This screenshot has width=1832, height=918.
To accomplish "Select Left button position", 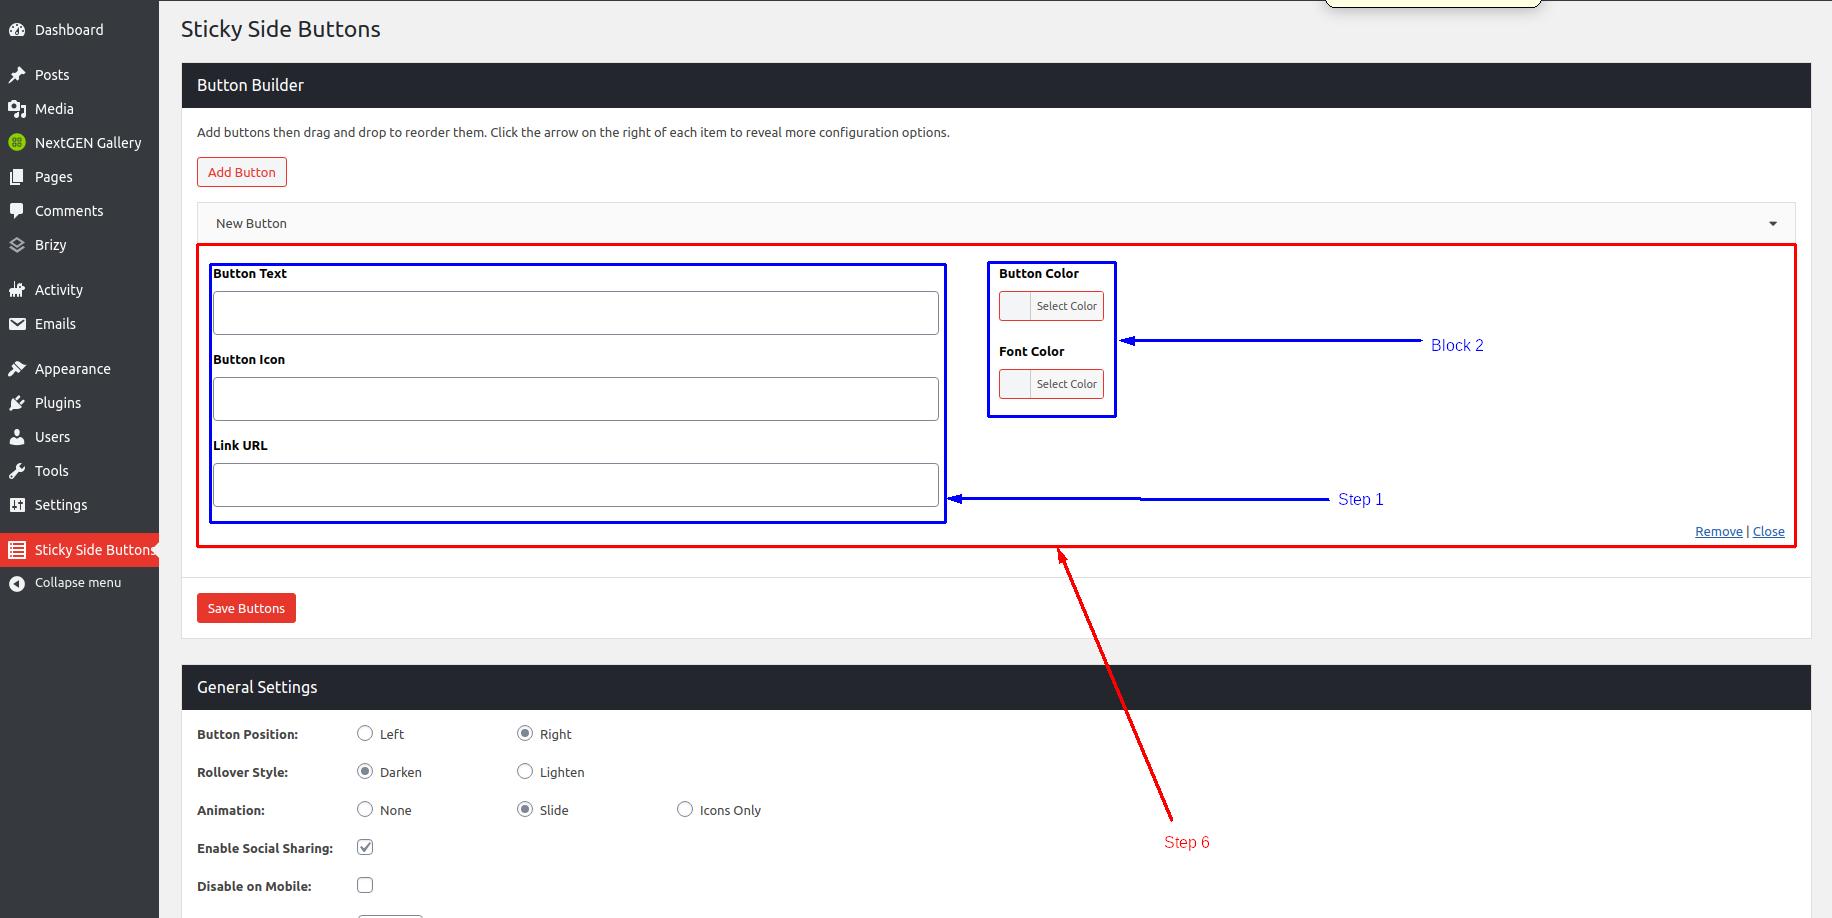I will 365,733.
